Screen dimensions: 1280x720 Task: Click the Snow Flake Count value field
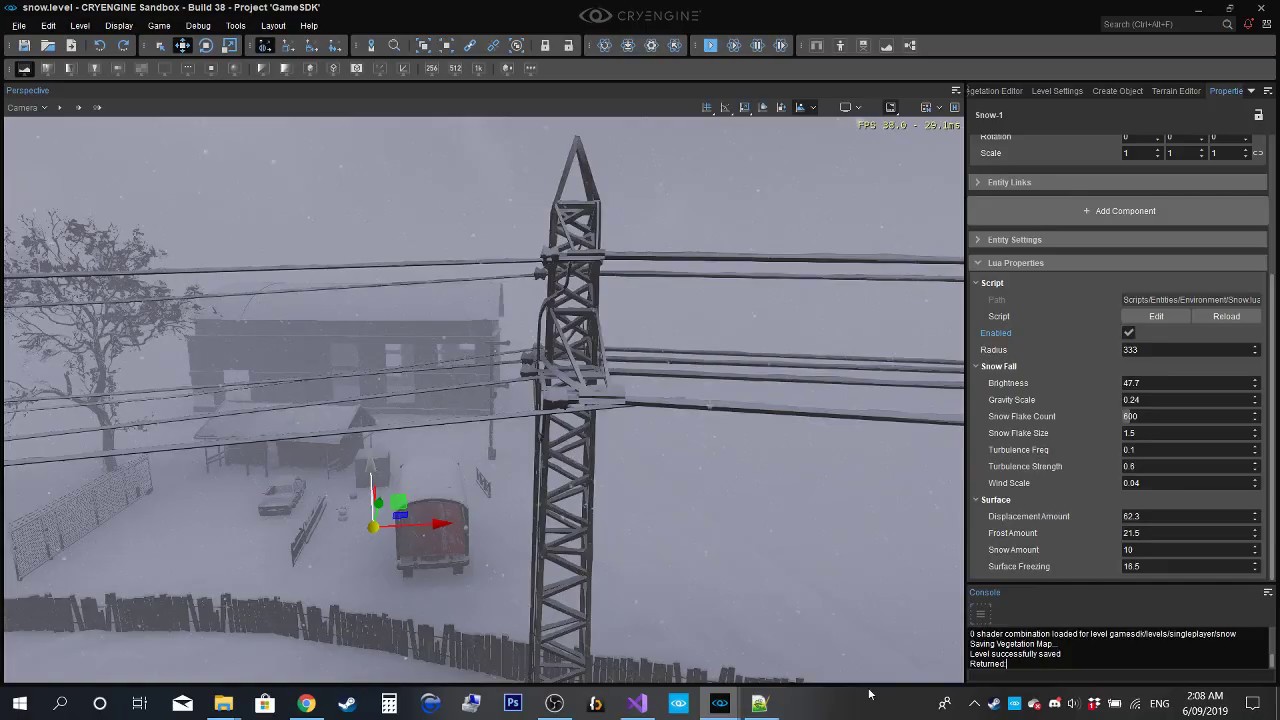(1190, 416)
